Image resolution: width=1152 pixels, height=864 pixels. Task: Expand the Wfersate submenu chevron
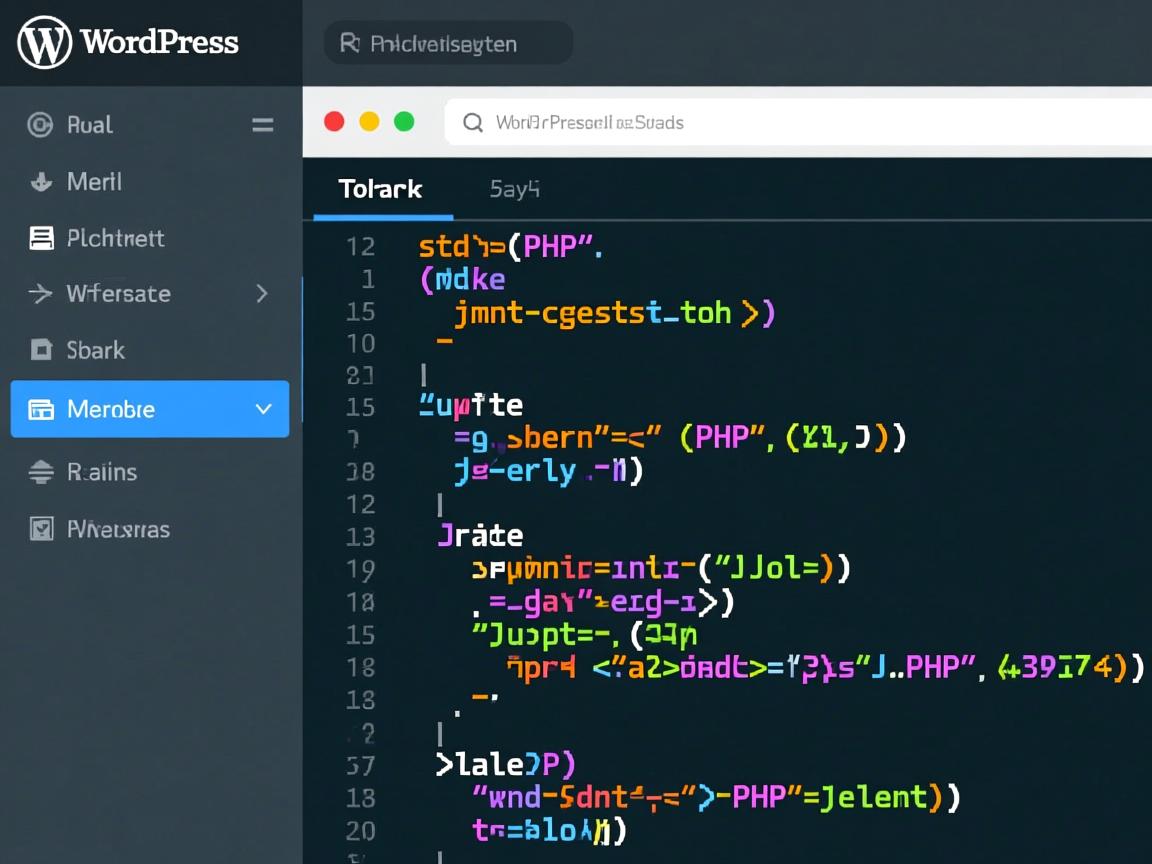[262, 294]
